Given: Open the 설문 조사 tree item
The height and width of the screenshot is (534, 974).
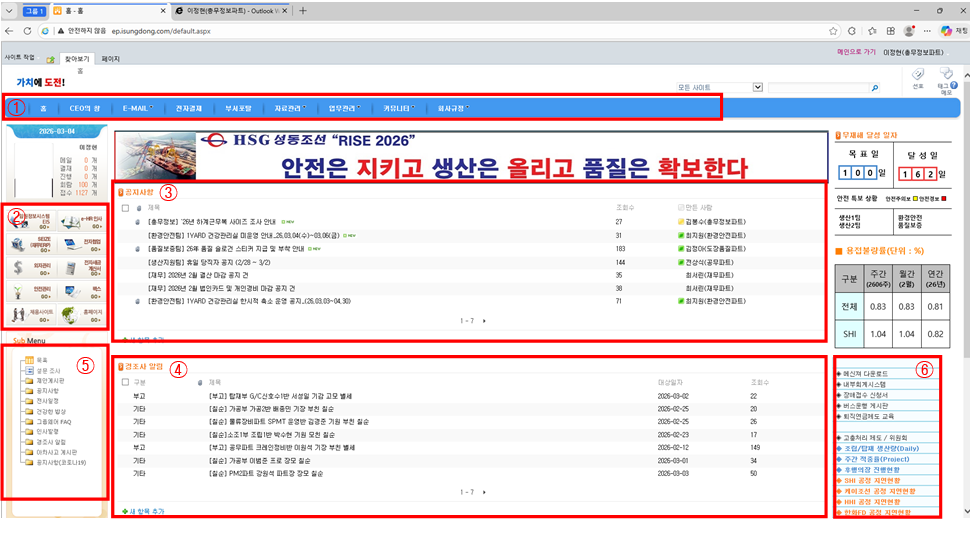Looking at the screenshot, I should tap(48, 371).
